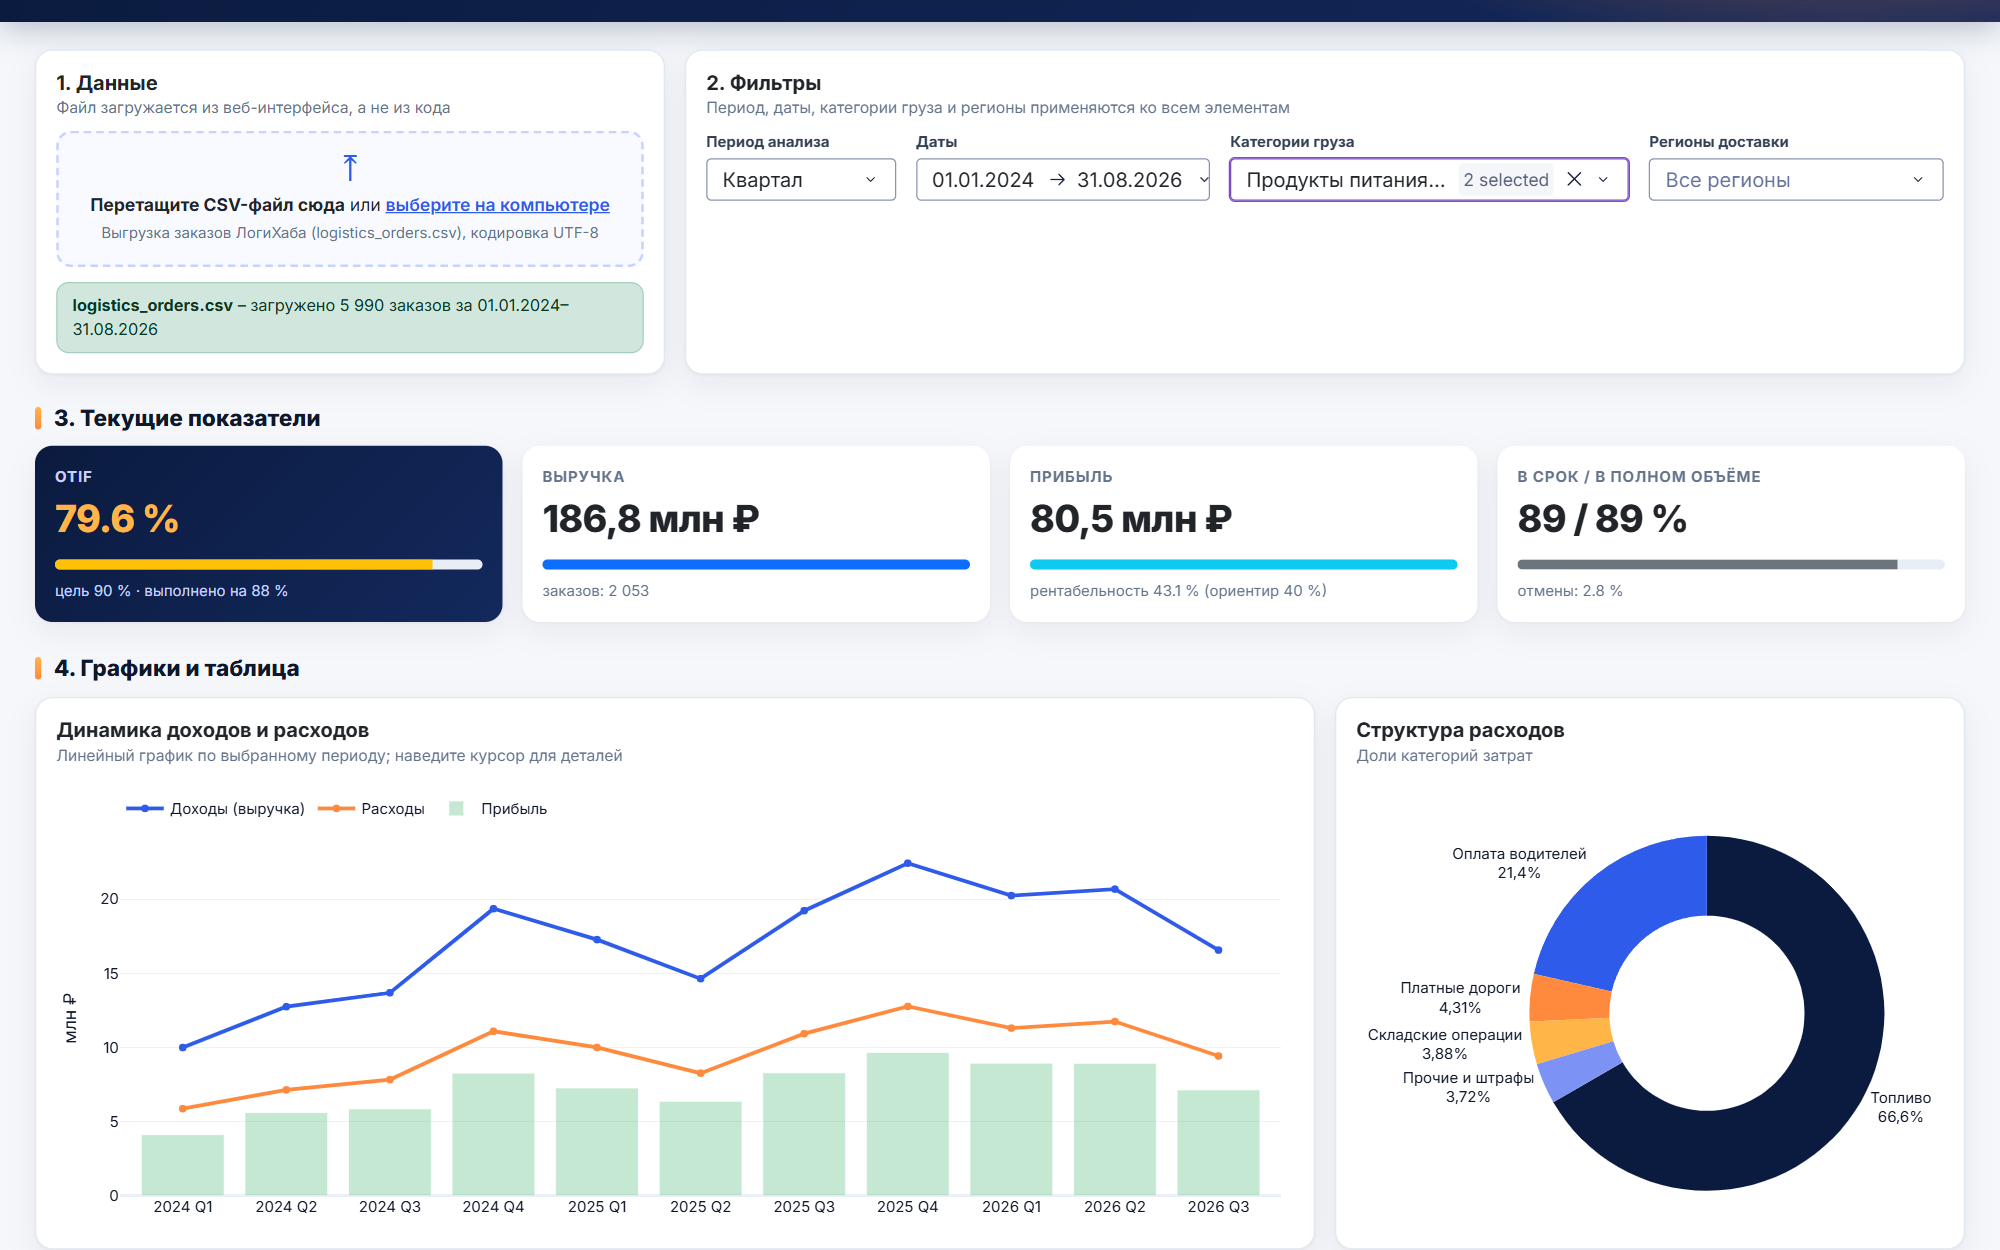Click the upload arrow icon in drop zone
This screenshot has height=1250, width=2000.
click(350, 167)
